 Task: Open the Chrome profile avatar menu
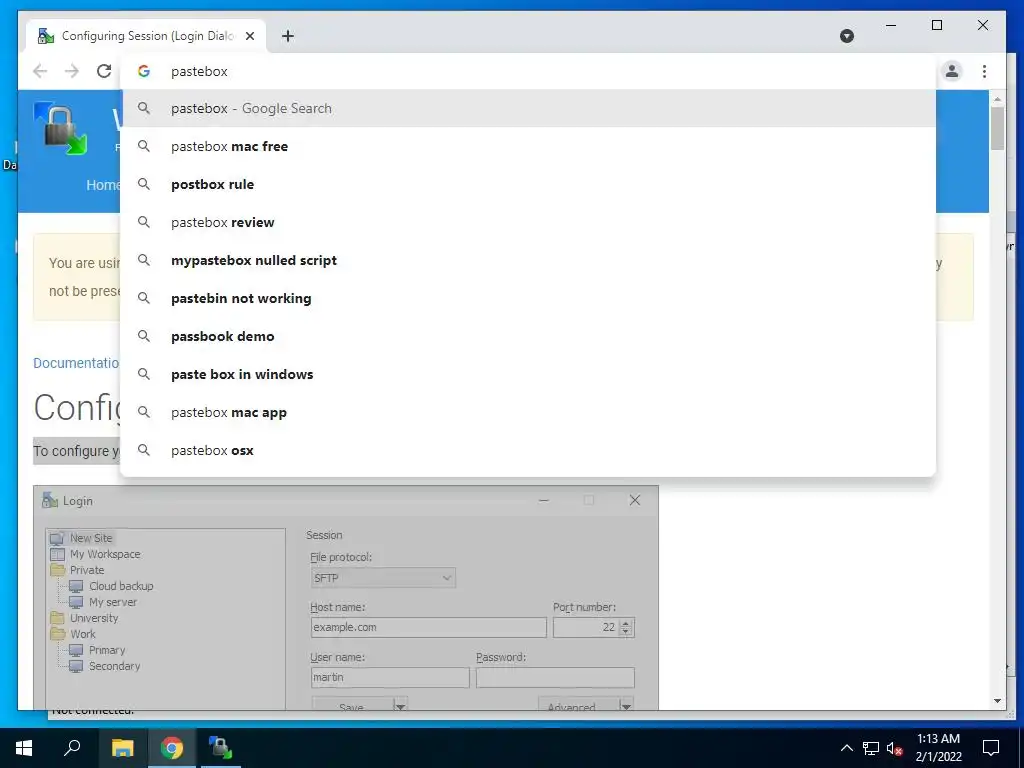tap(952, 71)
